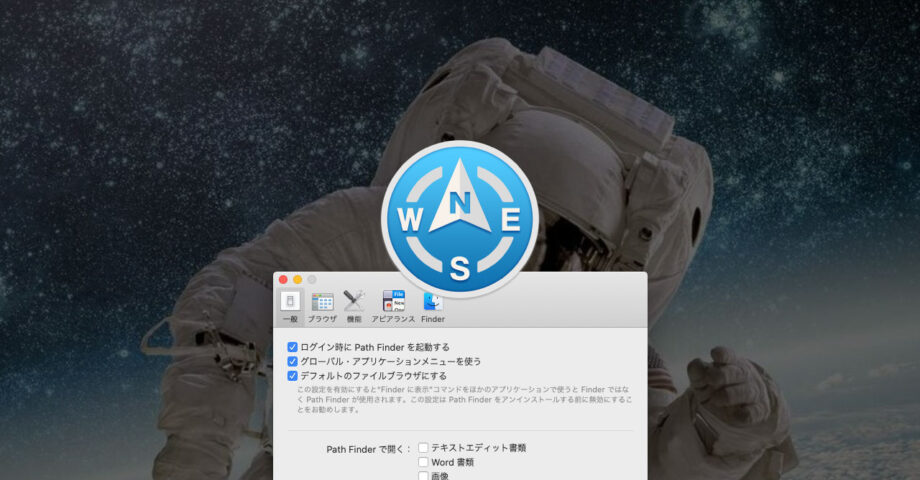Uncheck ログイン時に Path Finder を起動する

click(292, 347)
